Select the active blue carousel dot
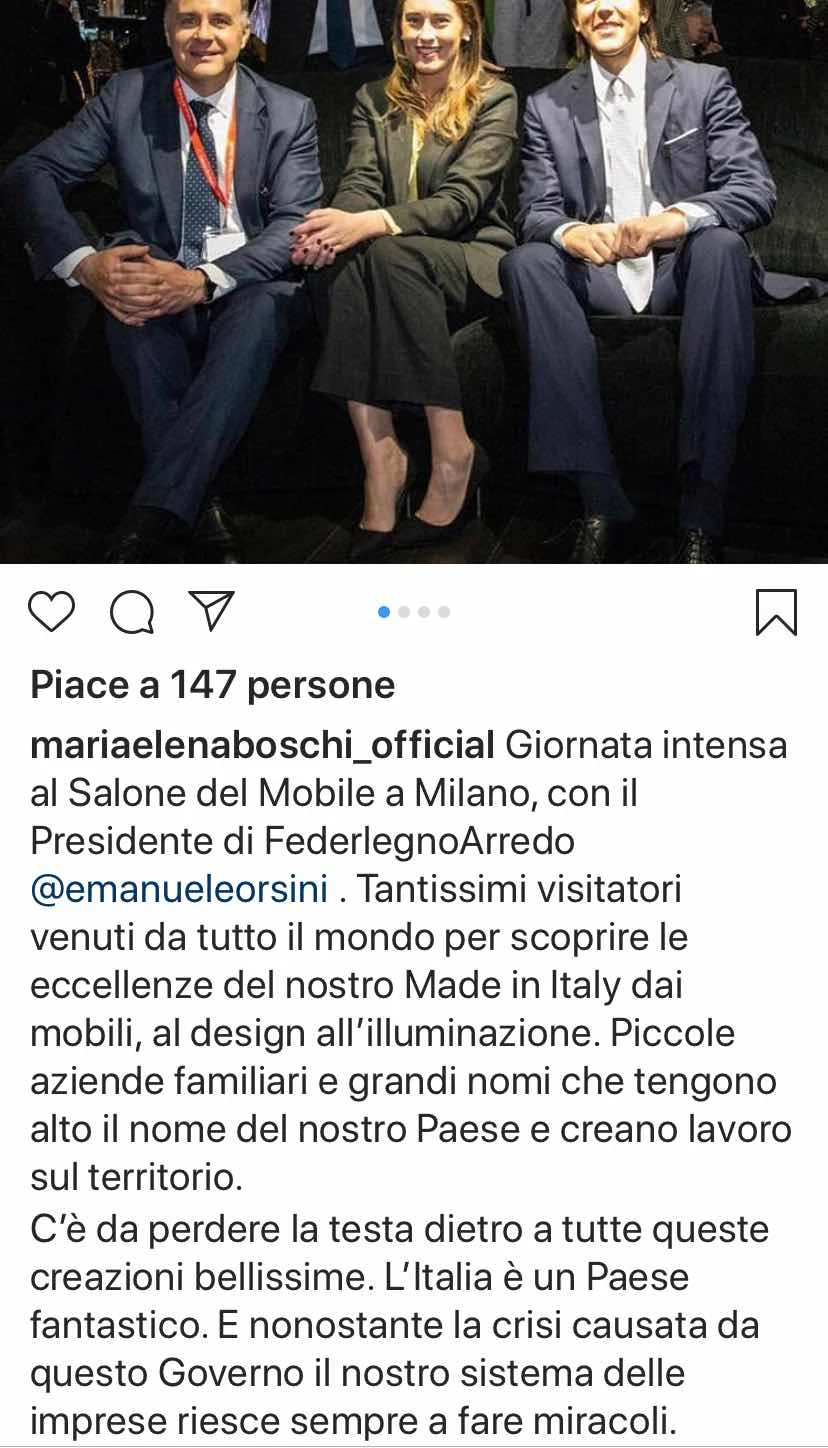 384,612
